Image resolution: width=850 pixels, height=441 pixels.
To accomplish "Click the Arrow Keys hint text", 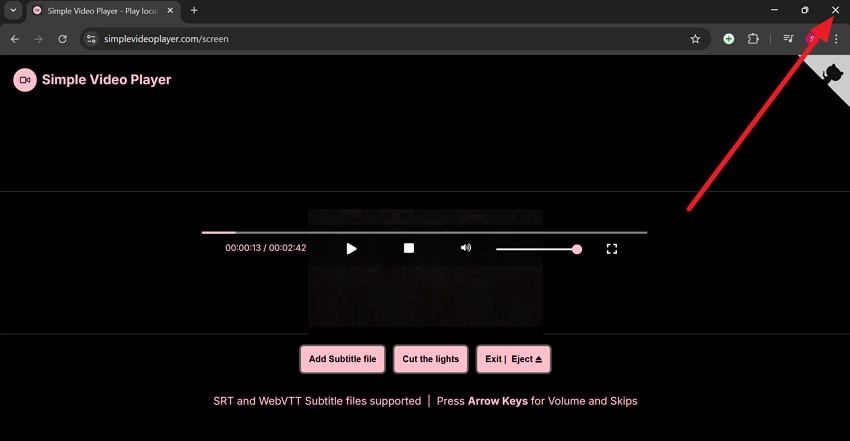I will tap(498, 401).
